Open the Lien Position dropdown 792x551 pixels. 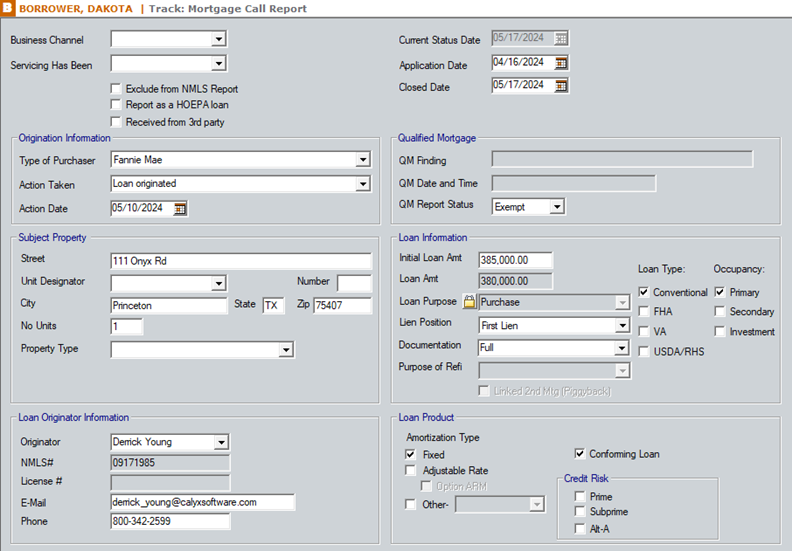(x=621, y=325)
